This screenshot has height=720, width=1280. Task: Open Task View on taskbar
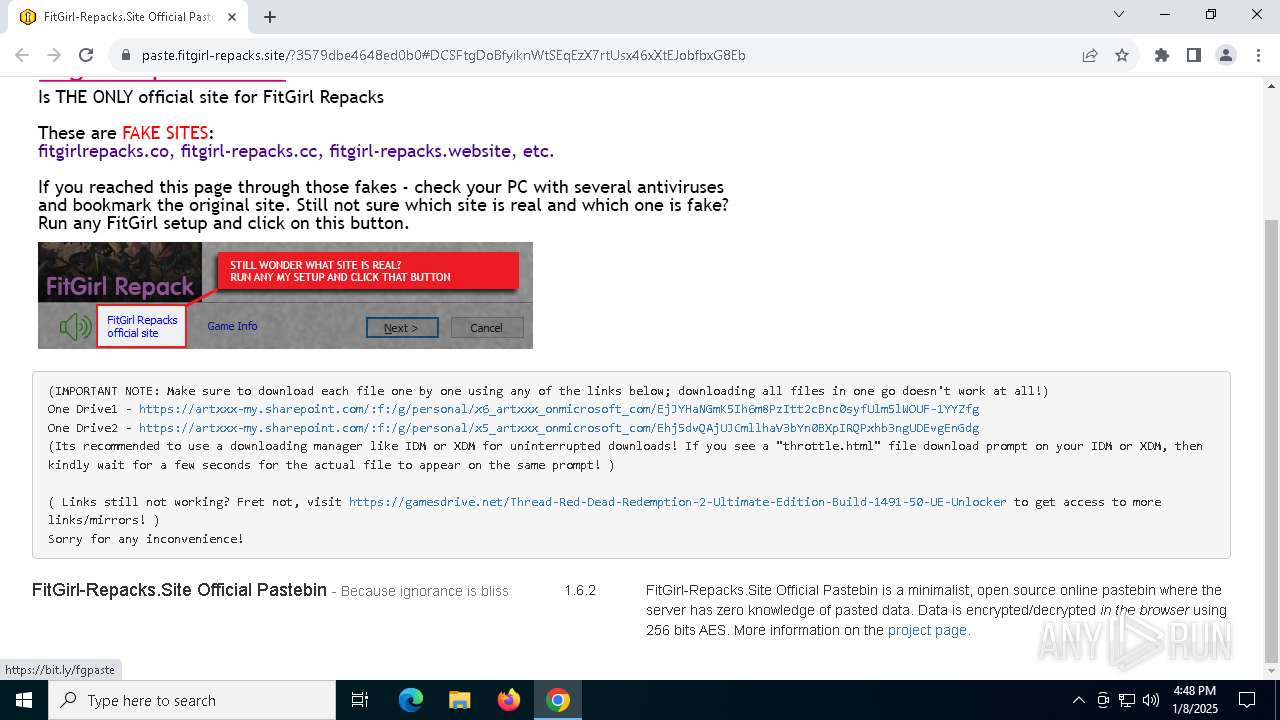(x=360, y=700)
